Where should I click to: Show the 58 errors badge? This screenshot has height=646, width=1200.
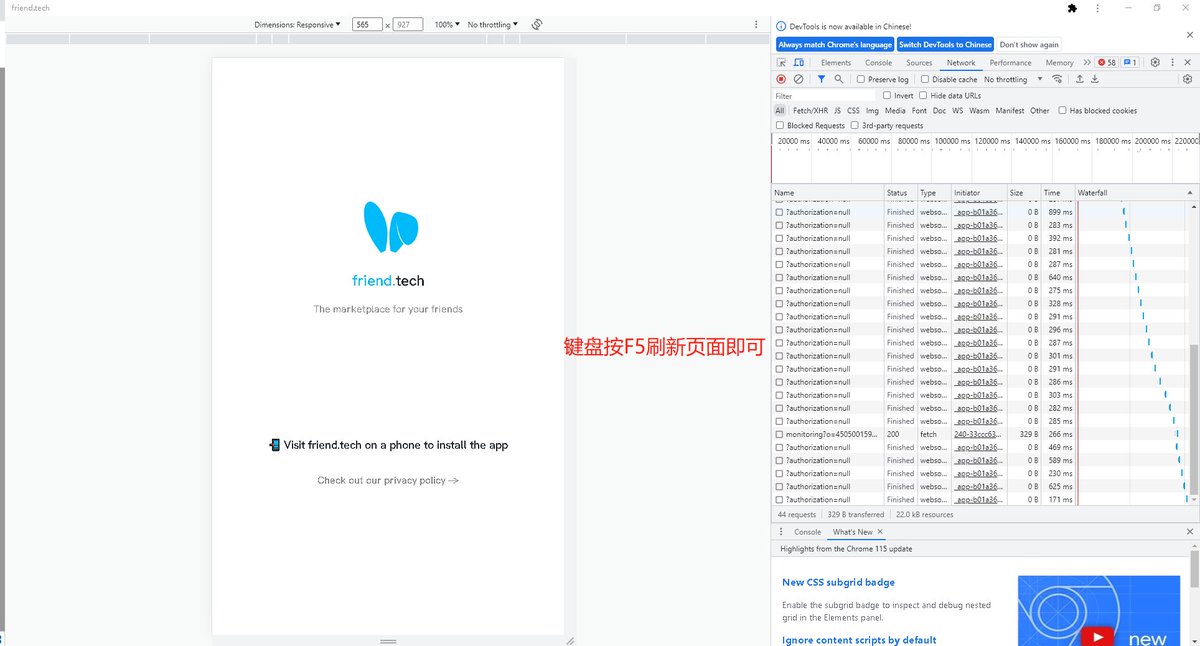[x=1107, y=62]
